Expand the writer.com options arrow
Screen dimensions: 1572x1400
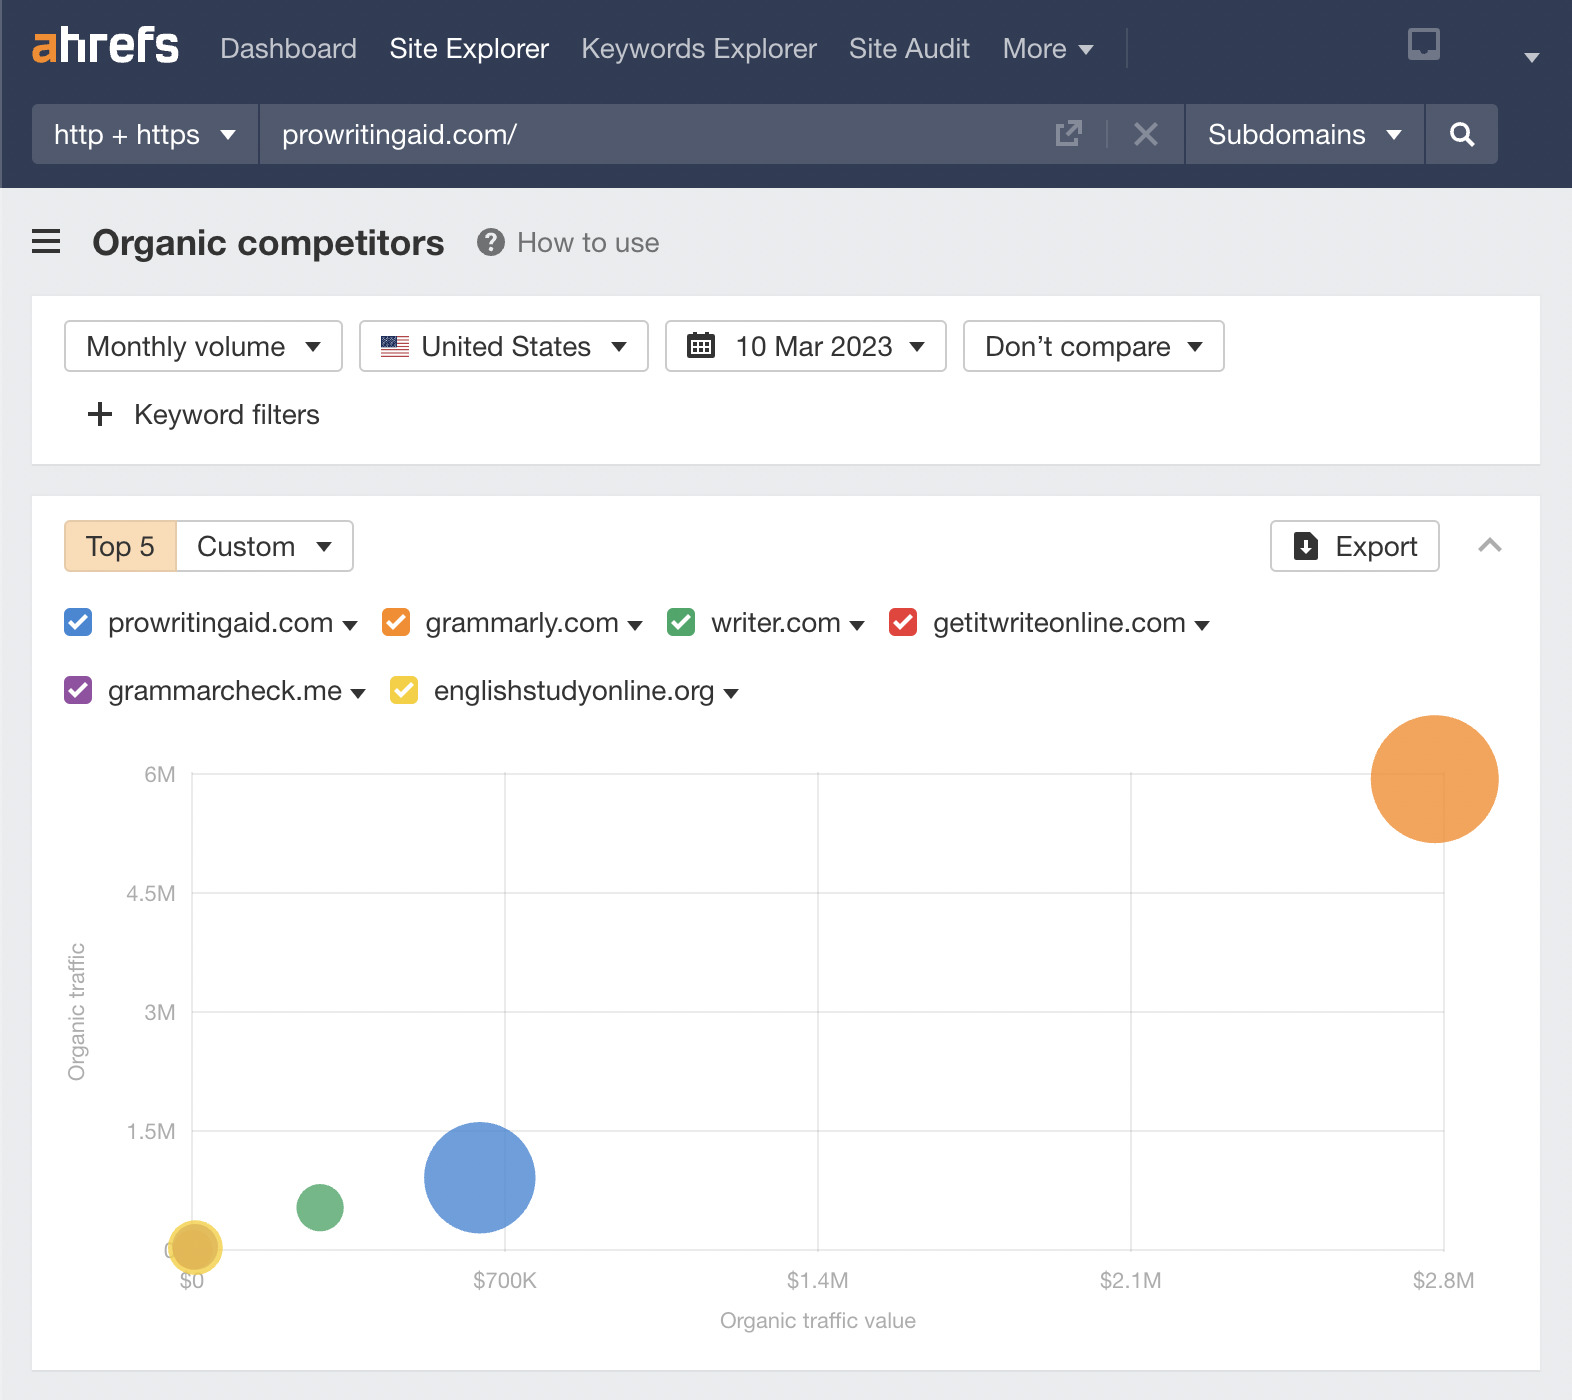(857, 626)
